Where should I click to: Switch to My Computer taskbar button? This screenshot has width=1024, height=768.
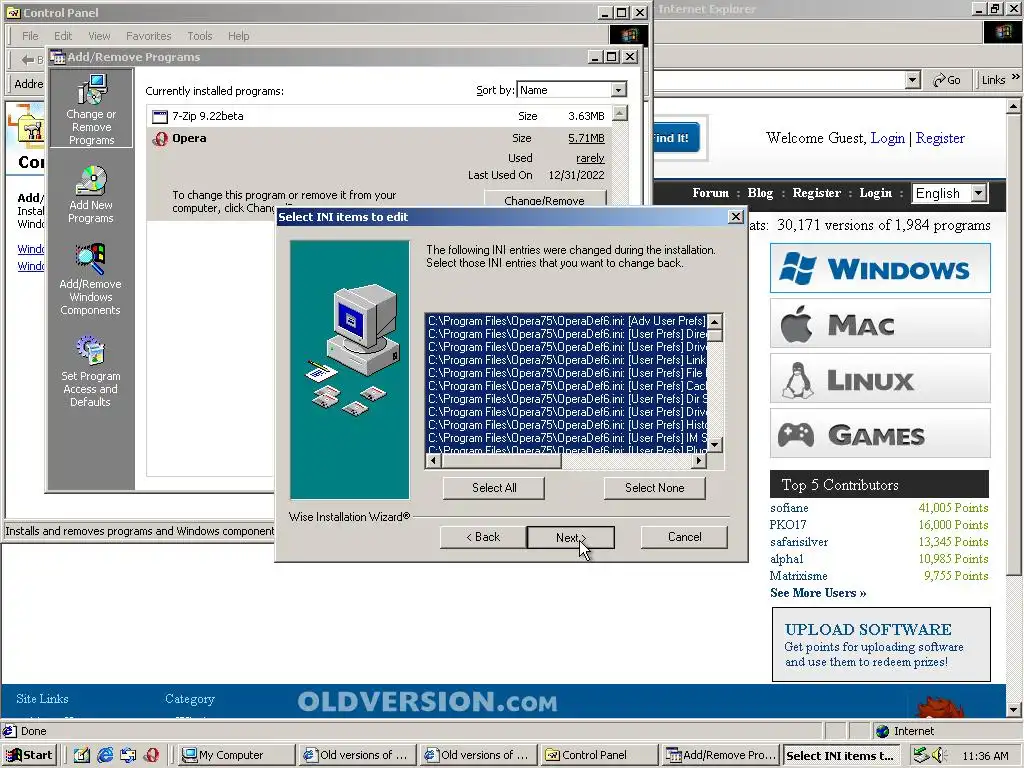tap(236, 755)
